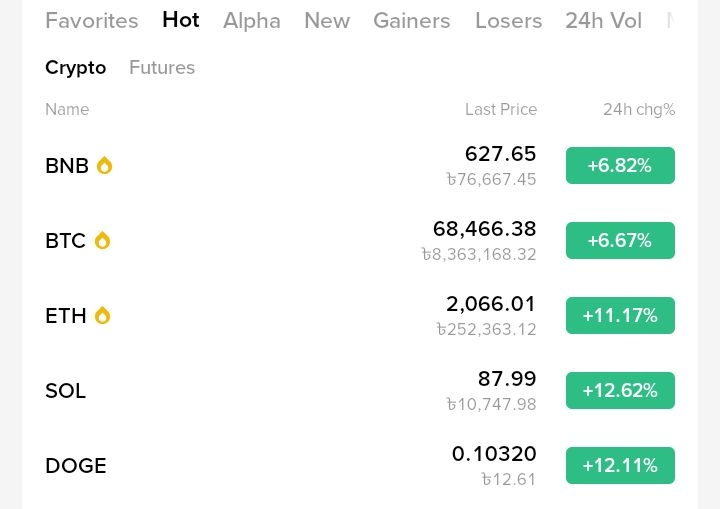This screenshot has width=720, height=509.
Task: Sort by 24h chg% column header
Action: pos(638,110)
